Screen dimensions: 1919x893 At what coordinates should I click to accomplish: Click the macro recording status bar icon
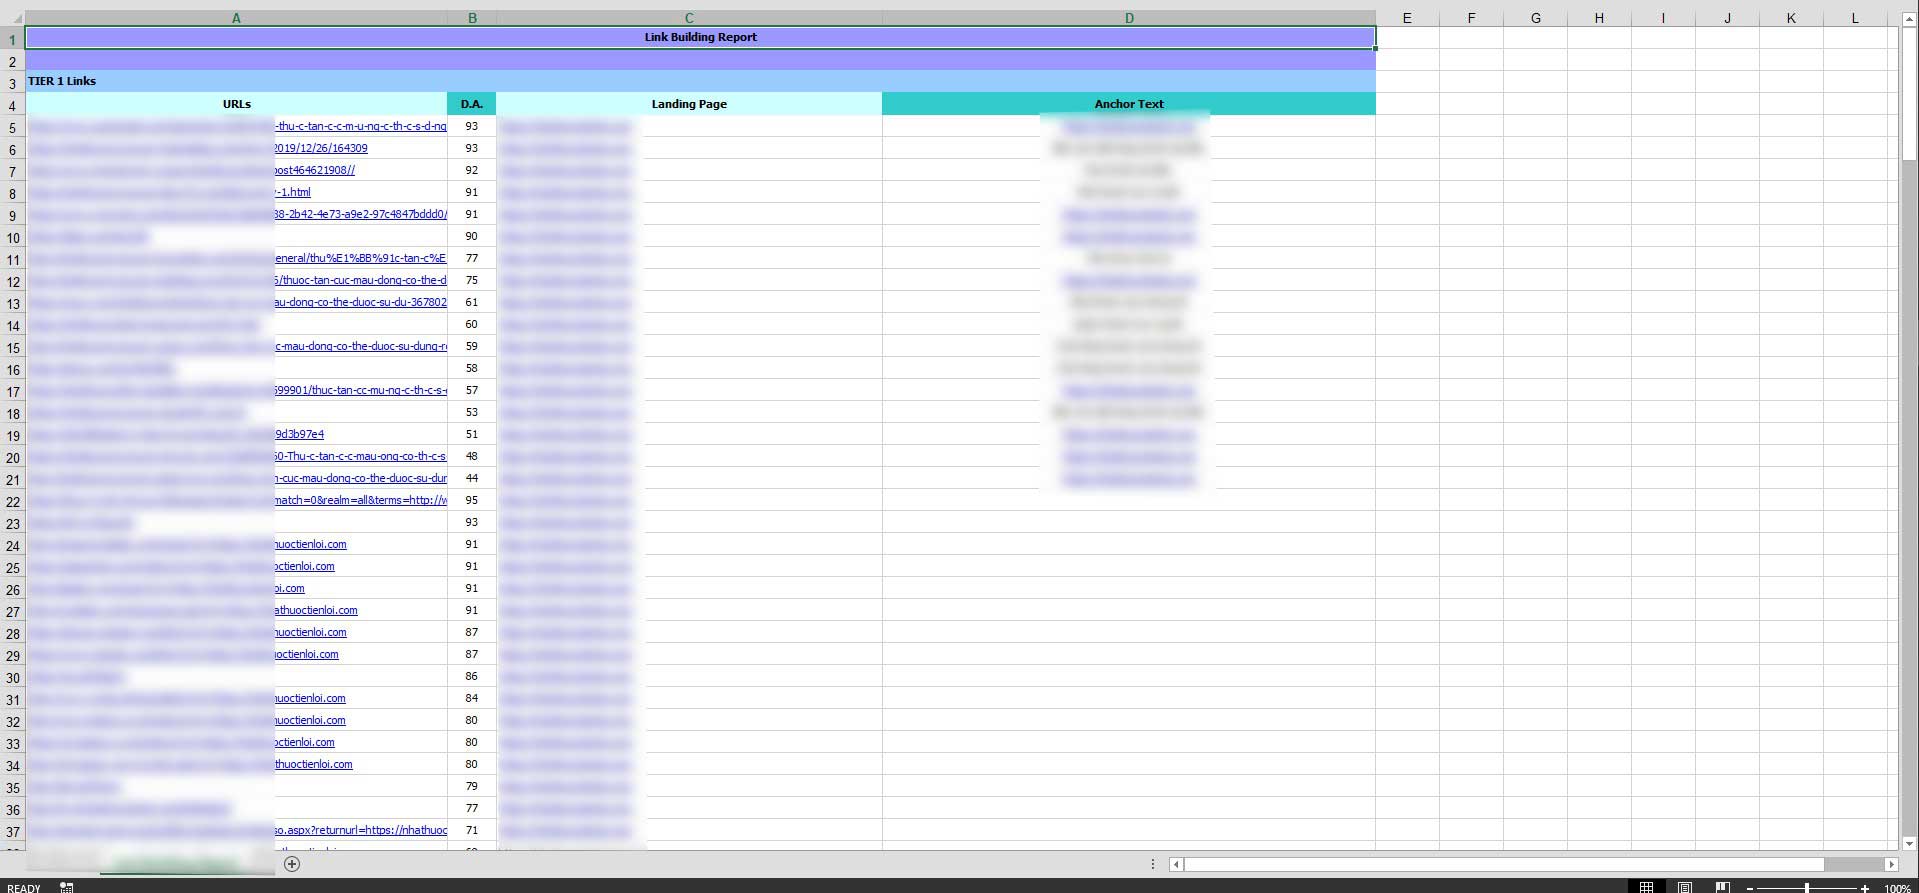pos(66,887)
